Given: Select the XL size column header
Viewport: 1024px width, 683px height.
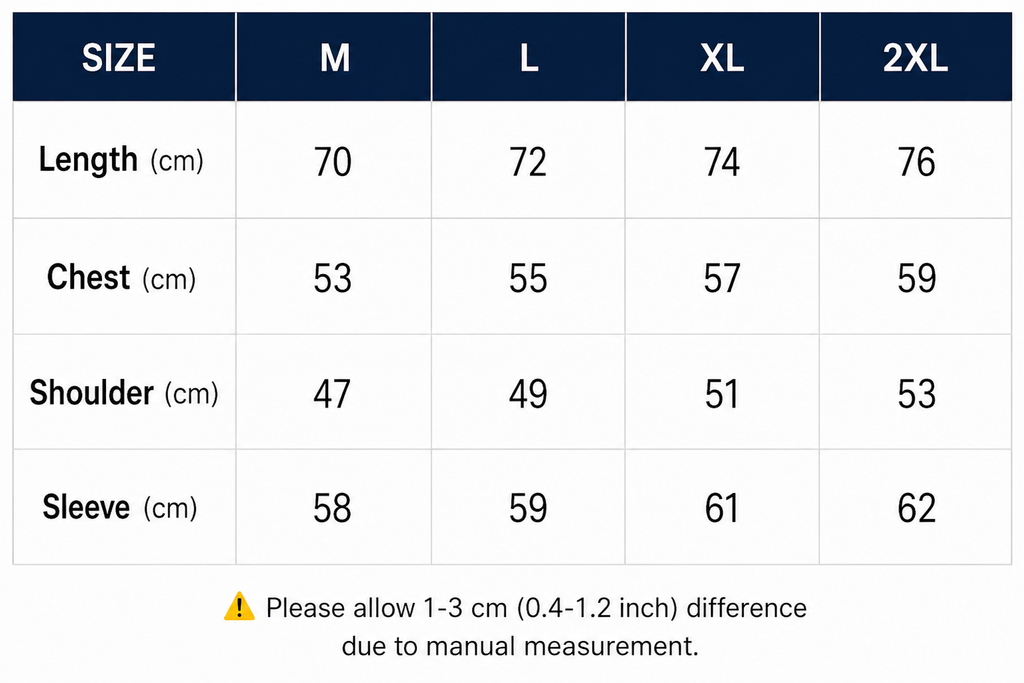Looking at the screenshot, I should [722, 57].
